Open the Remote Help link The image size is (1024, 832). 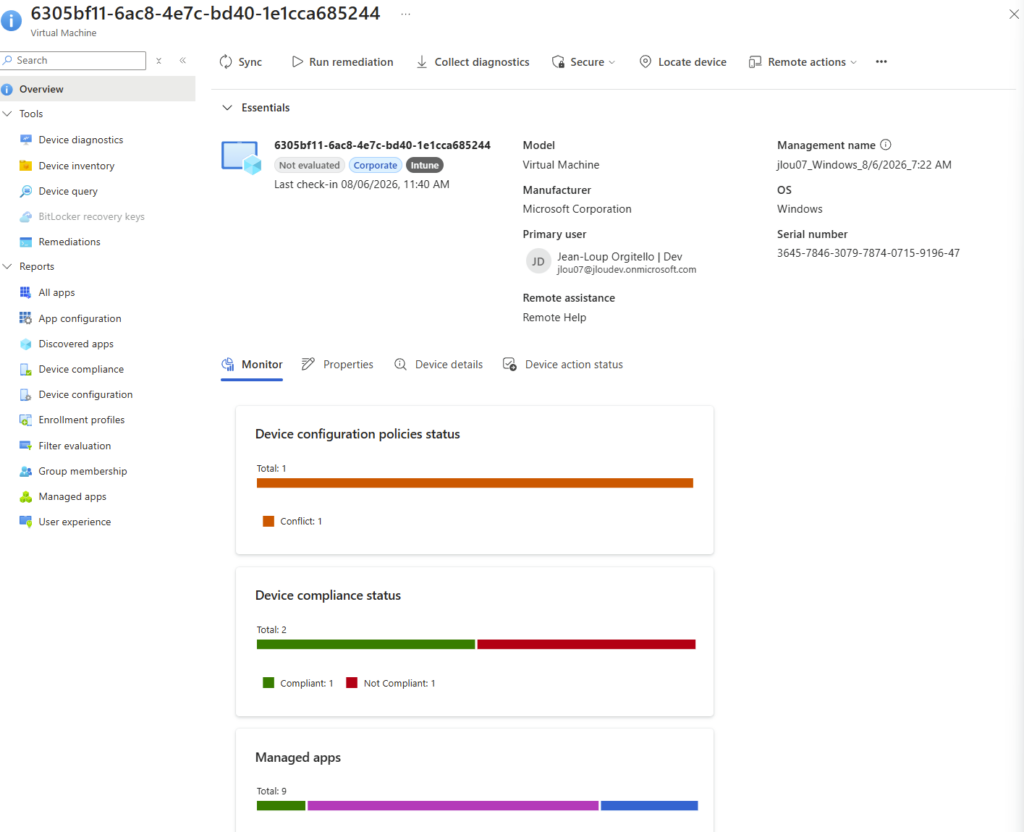click(554, 317)
